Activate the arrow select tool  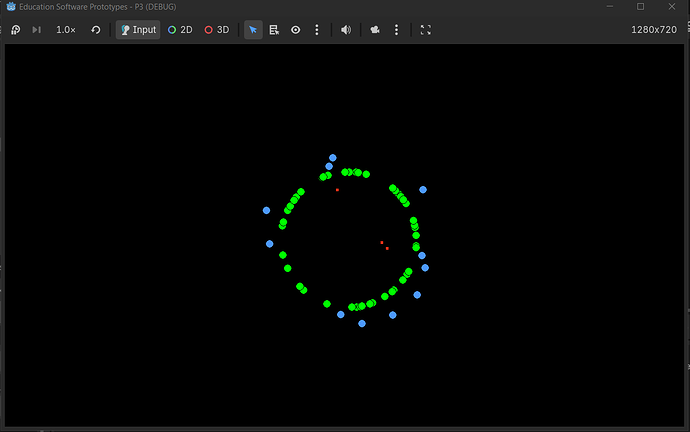[253, 30]
